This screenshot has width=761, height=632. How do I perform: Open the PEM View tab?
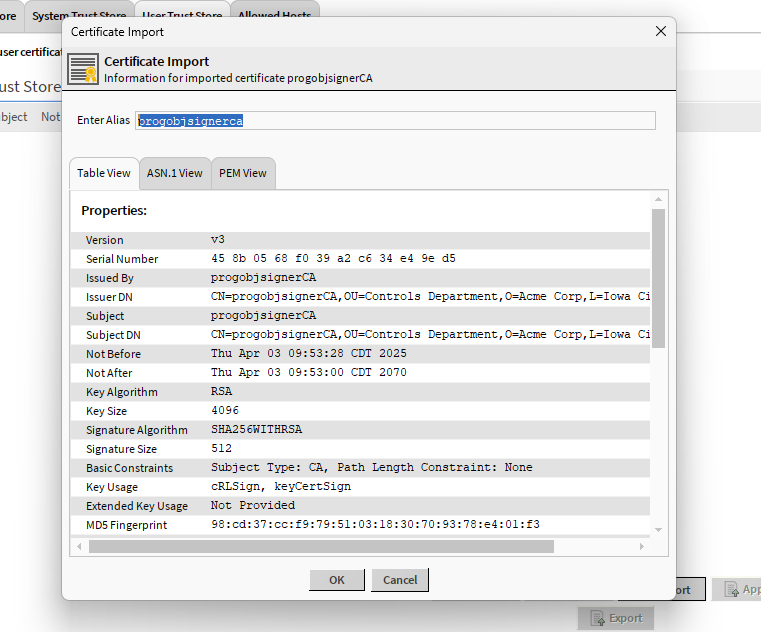[x=243, y=173]
